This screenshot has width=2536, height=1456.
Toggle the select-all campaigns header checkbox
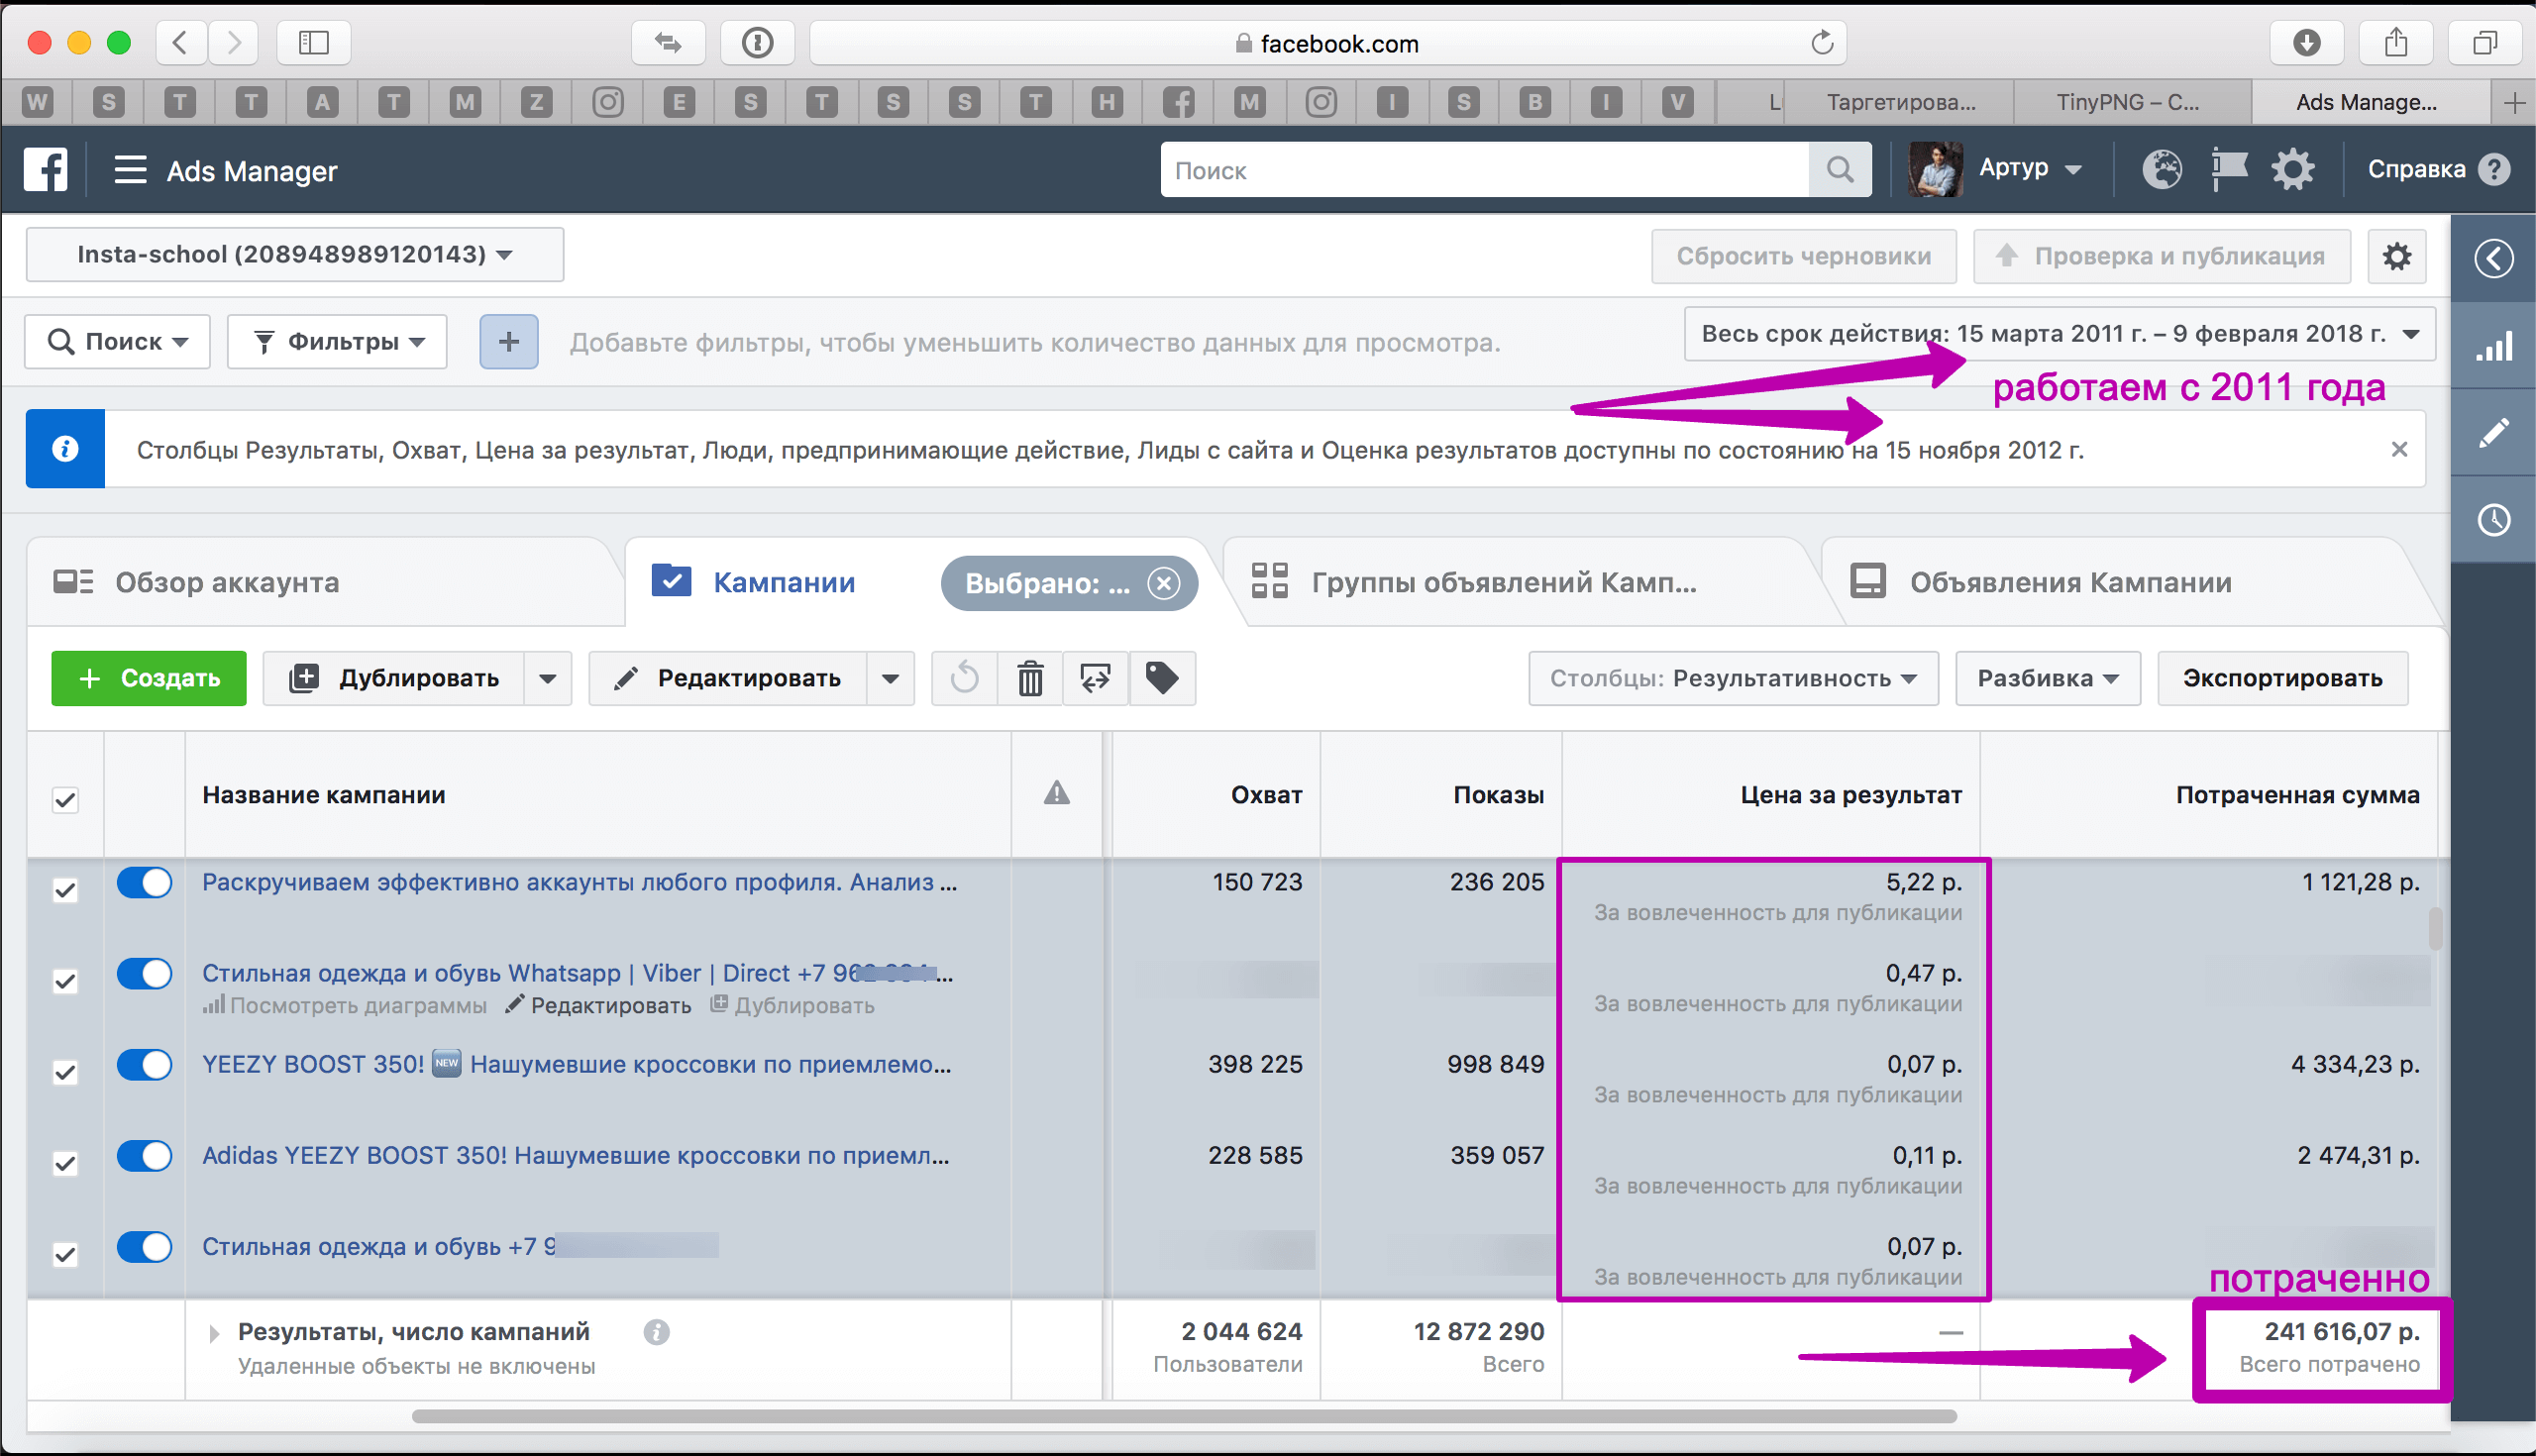pos(65,799)
